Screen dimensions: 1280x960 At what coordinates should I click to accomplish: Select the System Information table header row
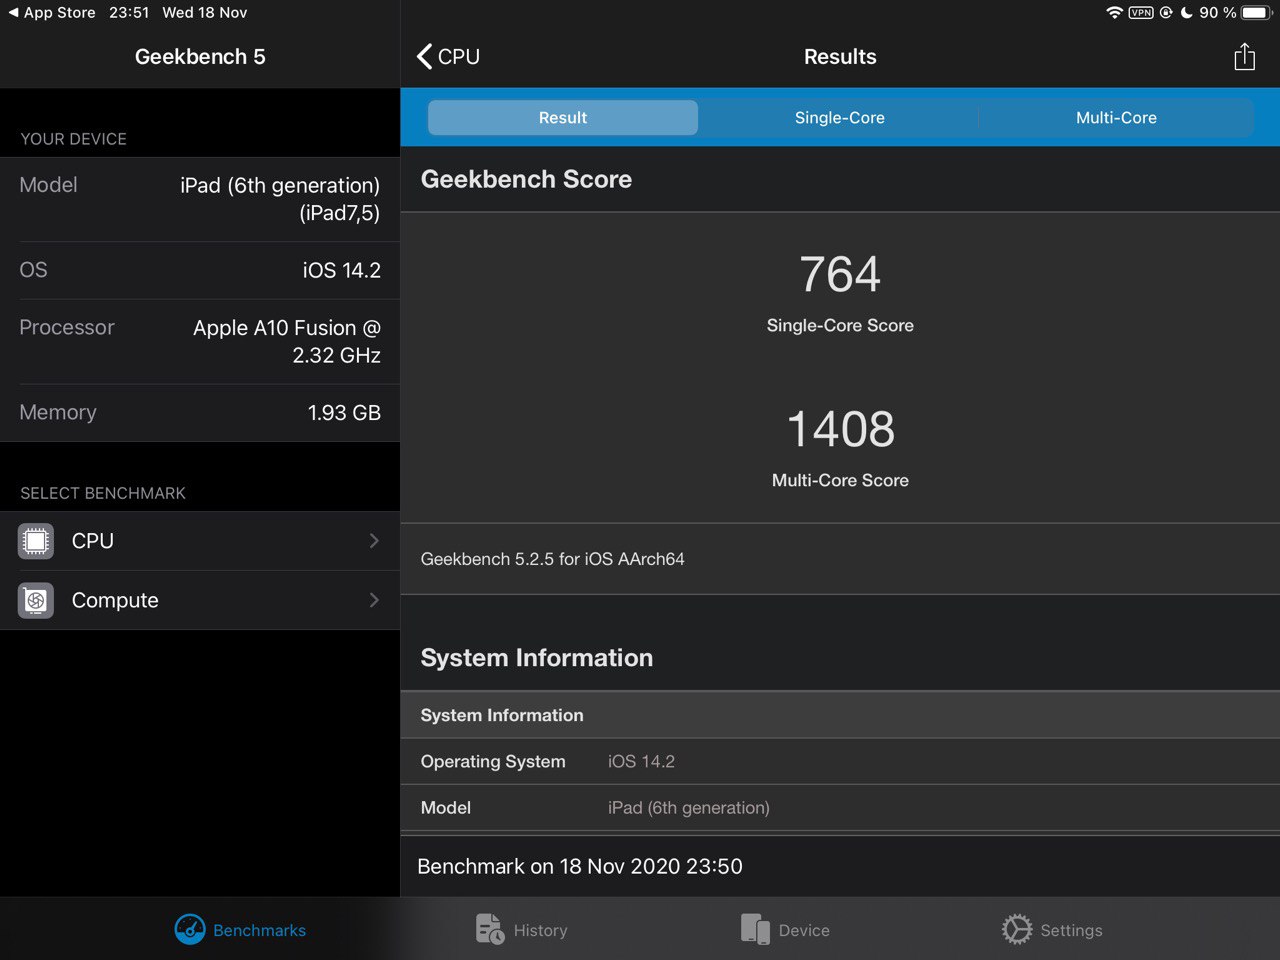click(x=840, y=715)
